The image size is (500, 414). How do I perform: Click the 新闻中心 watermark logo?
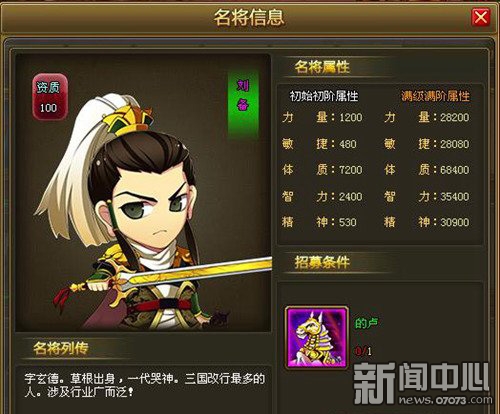(x=423, y=383)
